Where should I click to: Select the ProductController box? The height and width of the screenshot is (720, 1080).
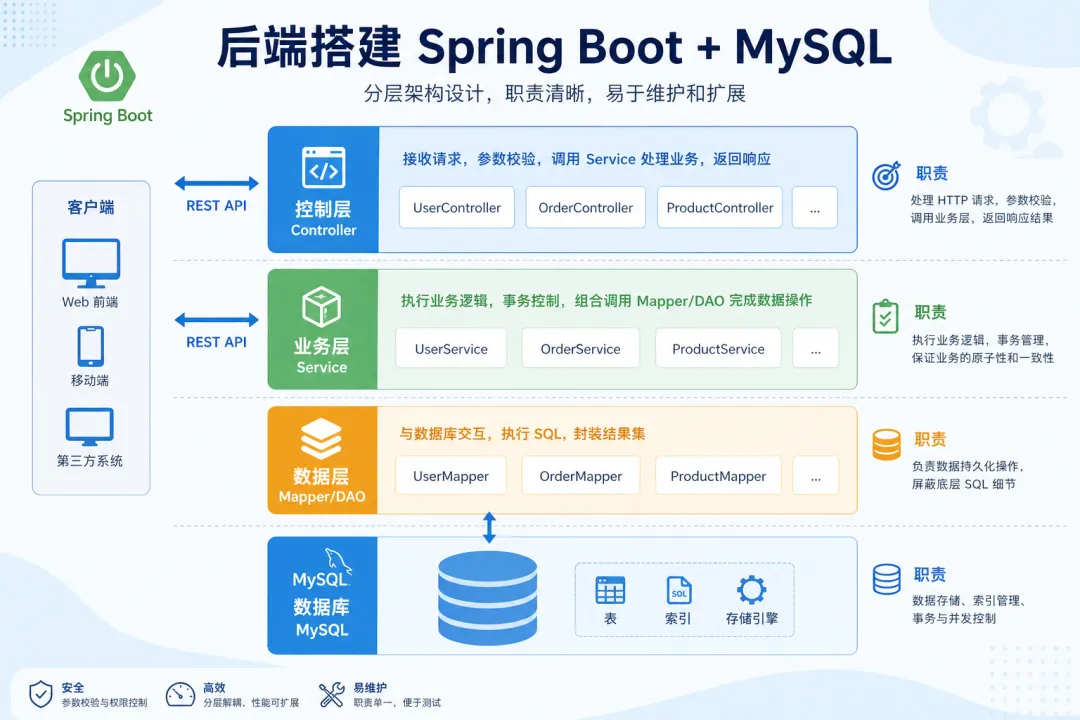720,207
